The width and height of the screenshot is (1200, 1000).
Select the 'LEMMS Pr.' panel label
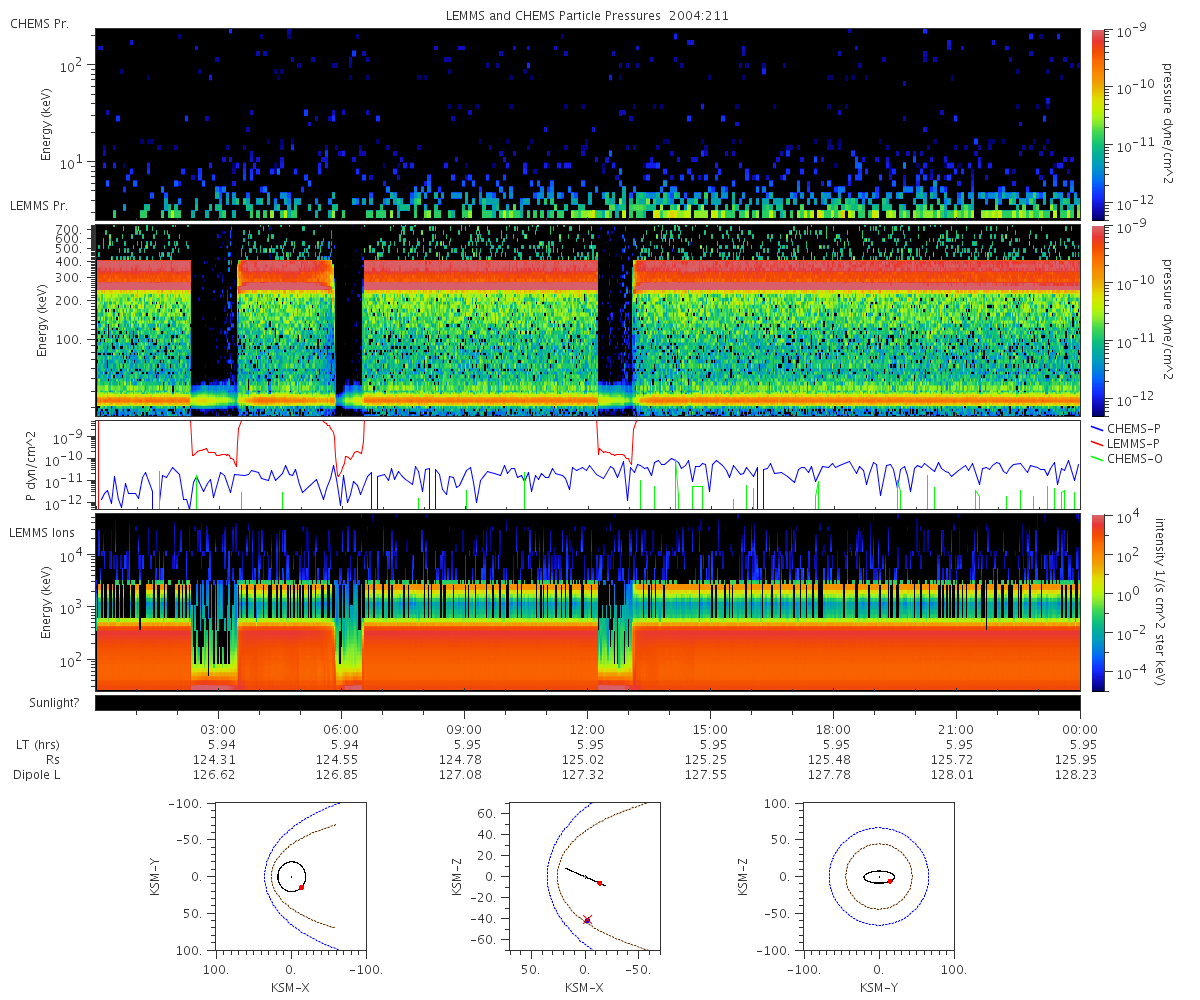click(39, 205)
